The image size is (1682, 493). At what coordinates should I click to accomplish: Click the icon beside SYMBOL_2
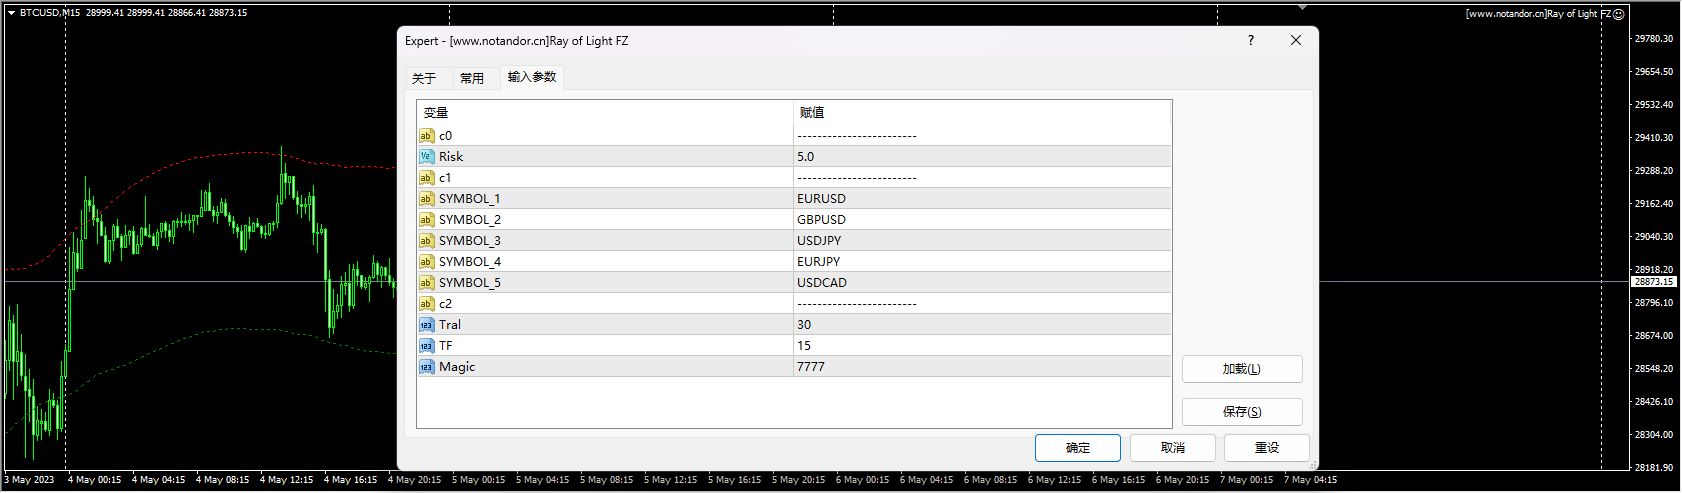coord(427,220)
